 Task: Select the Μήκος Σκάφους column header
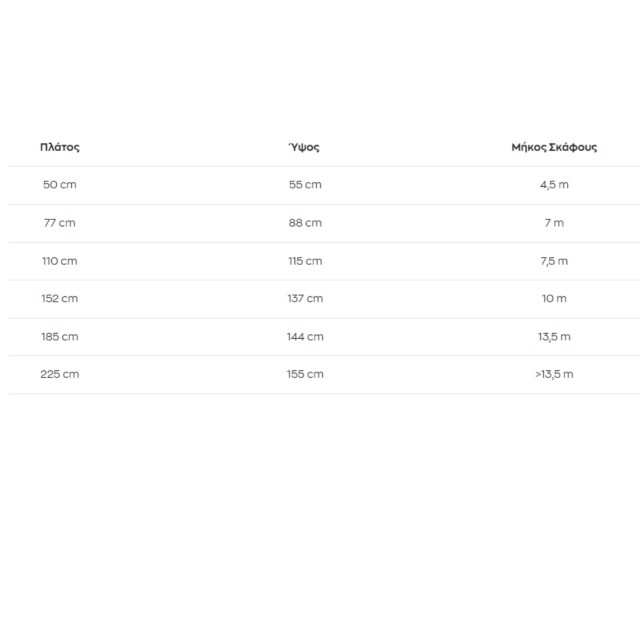coord(554,147)
